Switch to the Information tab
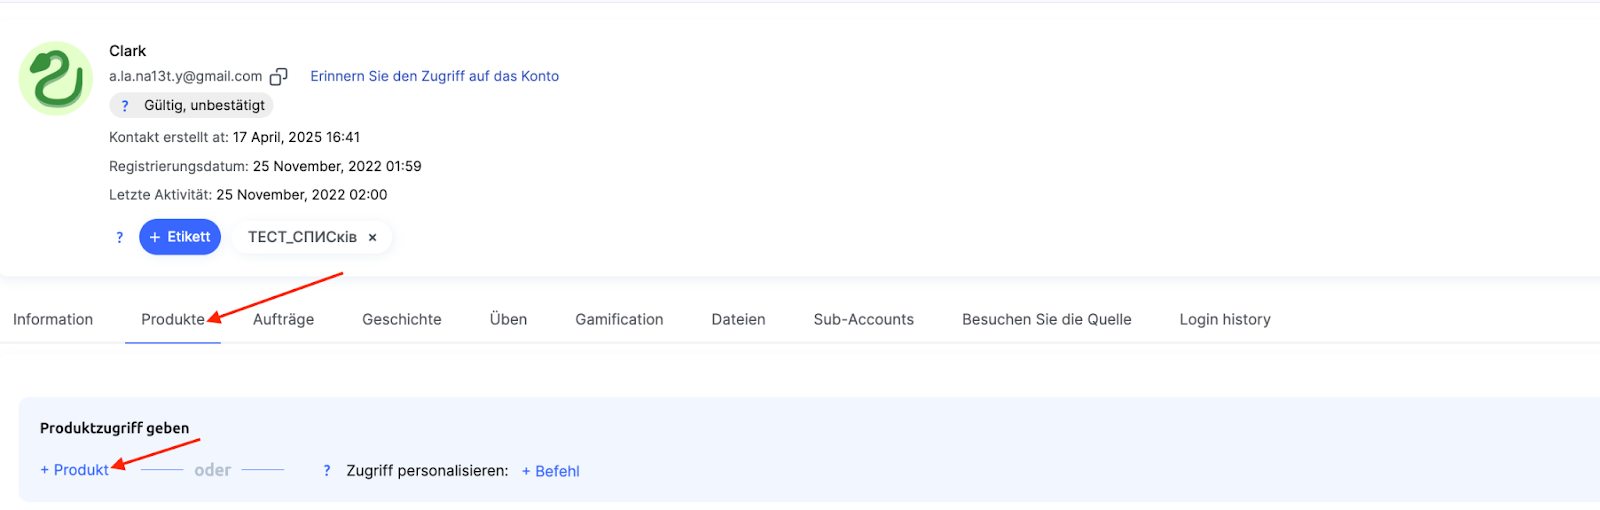Screen dimensions: 1600x510 point(53,320)
